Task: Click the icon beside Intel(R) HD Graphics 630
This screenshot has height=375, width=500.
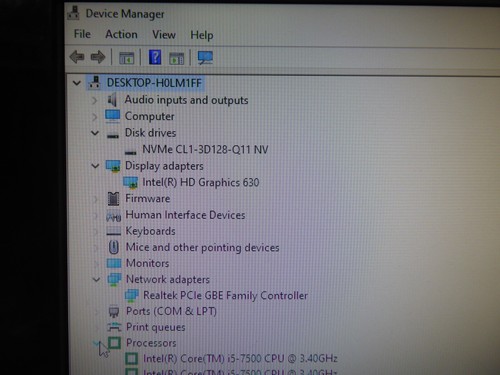Action: [131, 182]
